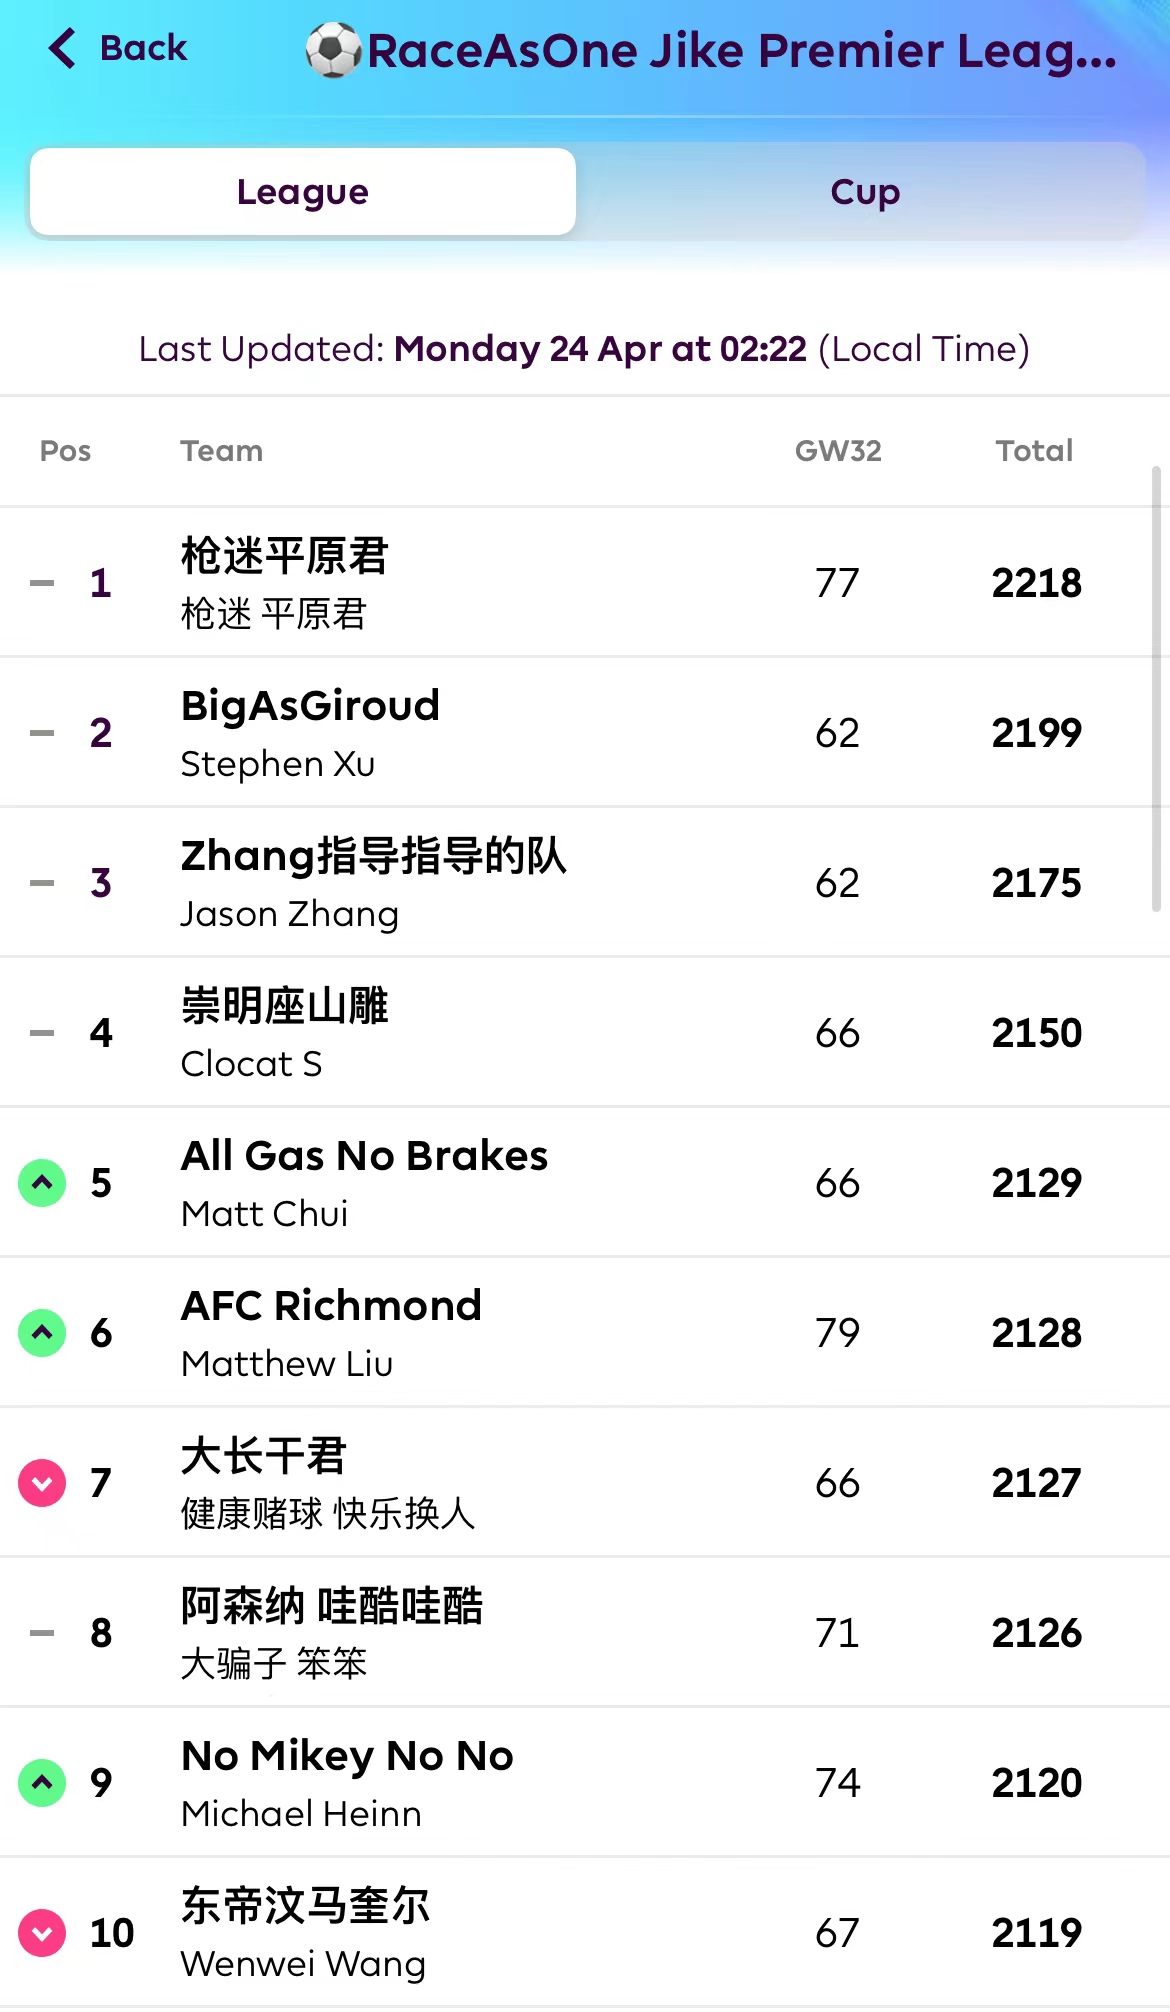
Task: Click the Total column header
Action: point(1034,451)
